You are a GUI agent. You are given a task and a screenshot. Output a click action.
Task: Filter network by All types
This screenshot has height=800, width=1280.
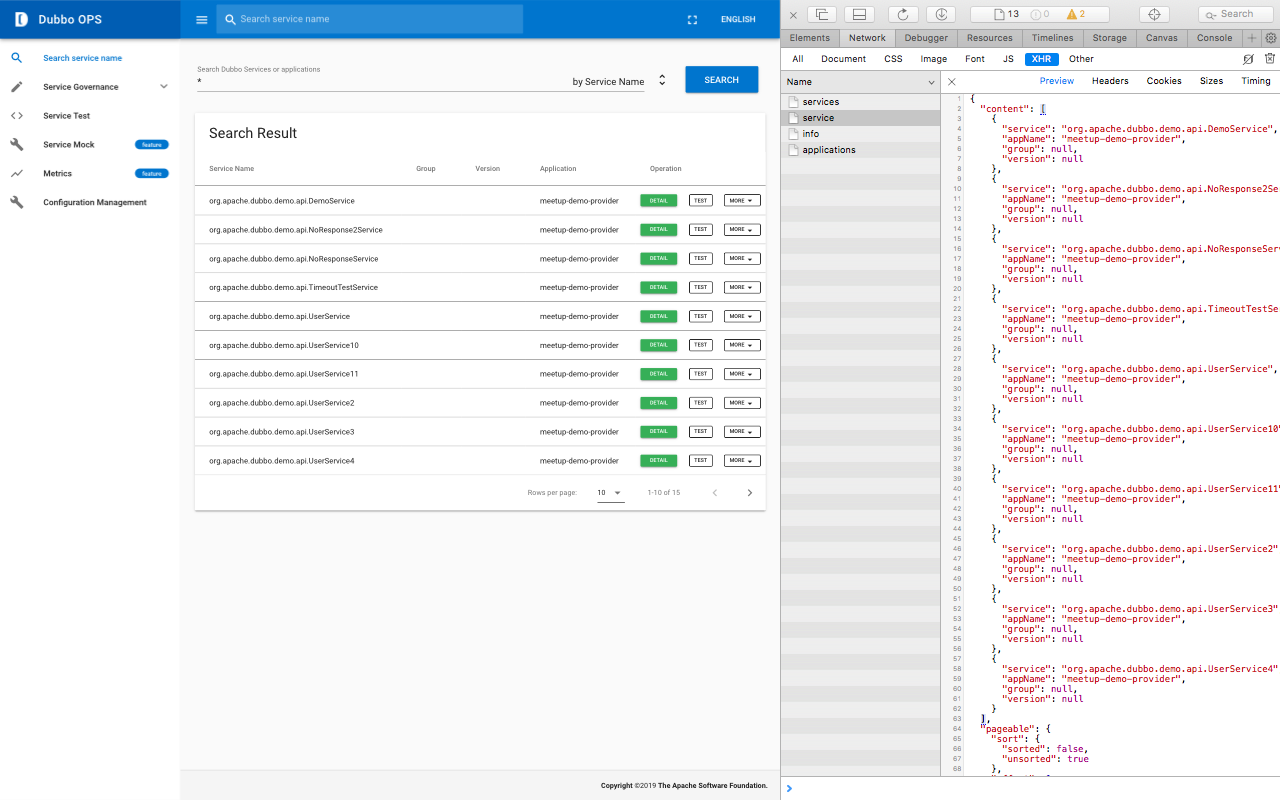click(798, 59)
